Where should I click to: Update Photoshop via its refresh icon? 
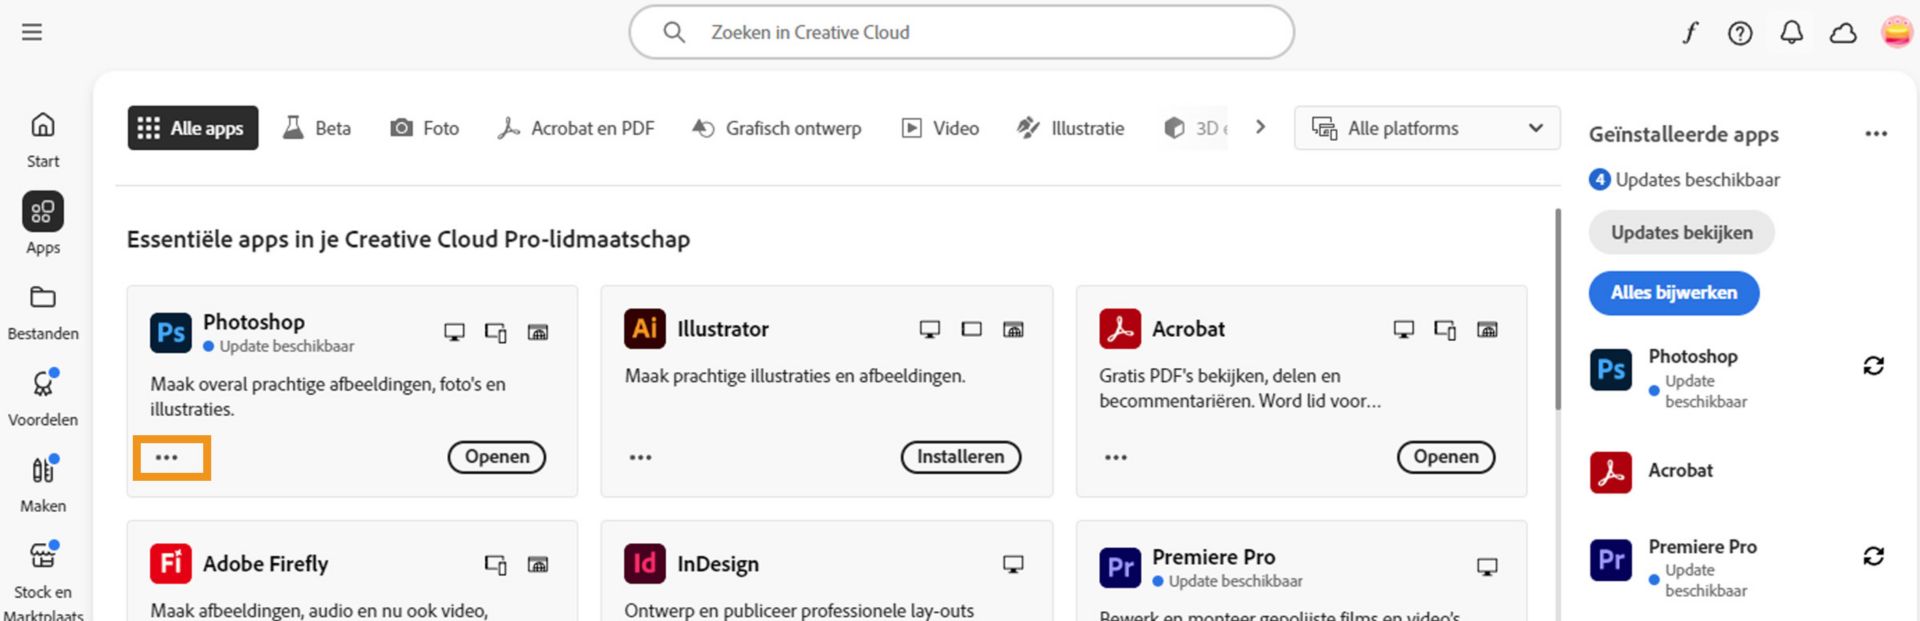point(1873,366)
